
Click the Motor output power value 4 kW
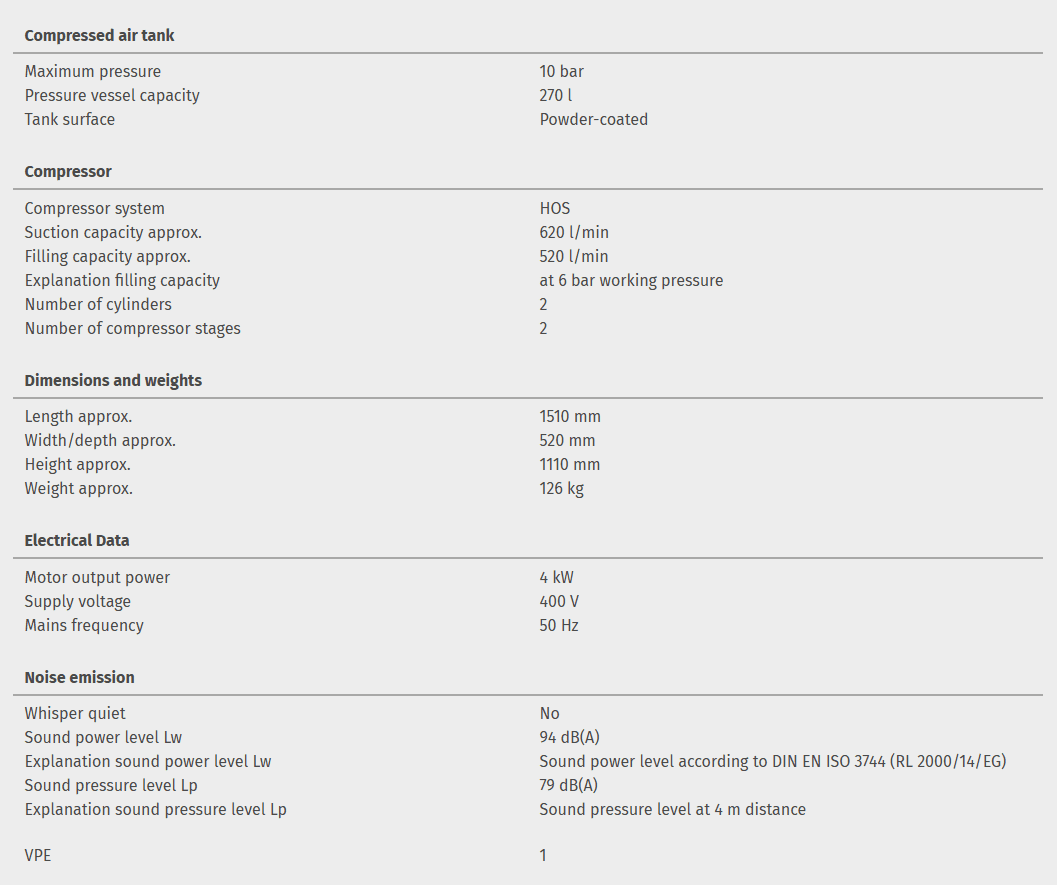(556, 577)
